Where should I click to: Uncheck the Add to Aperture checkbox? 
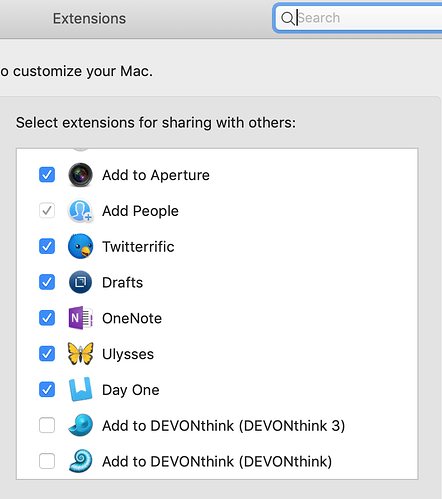point(47,175)
